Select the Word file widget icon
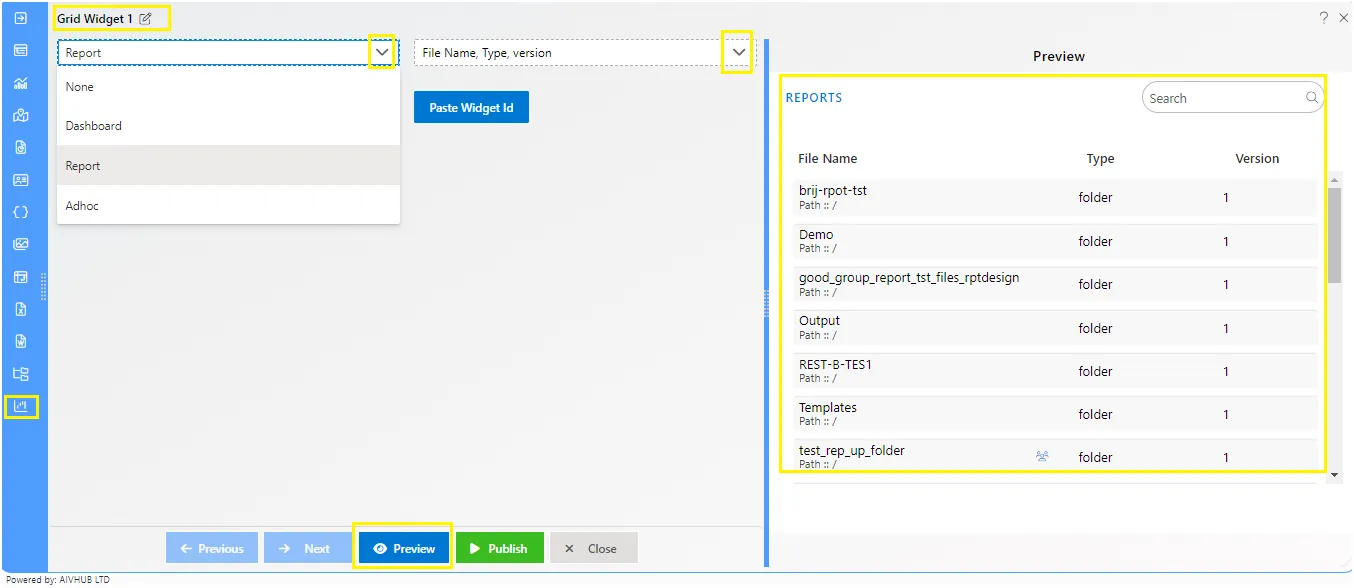 pos(21,341)
